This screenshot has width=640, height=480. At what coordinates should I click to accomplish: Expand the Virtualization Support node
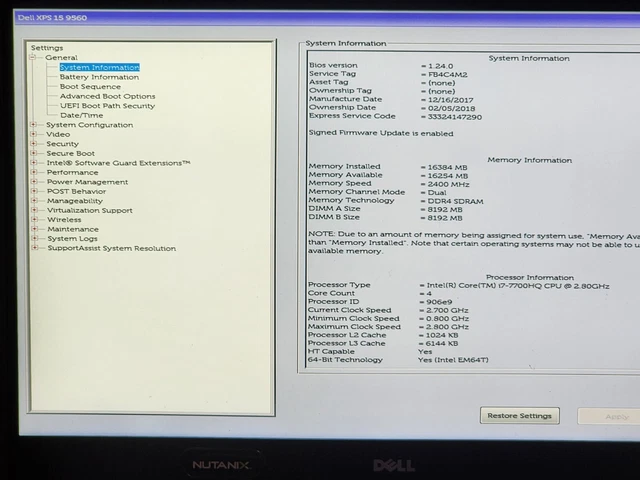coord(34,210)
